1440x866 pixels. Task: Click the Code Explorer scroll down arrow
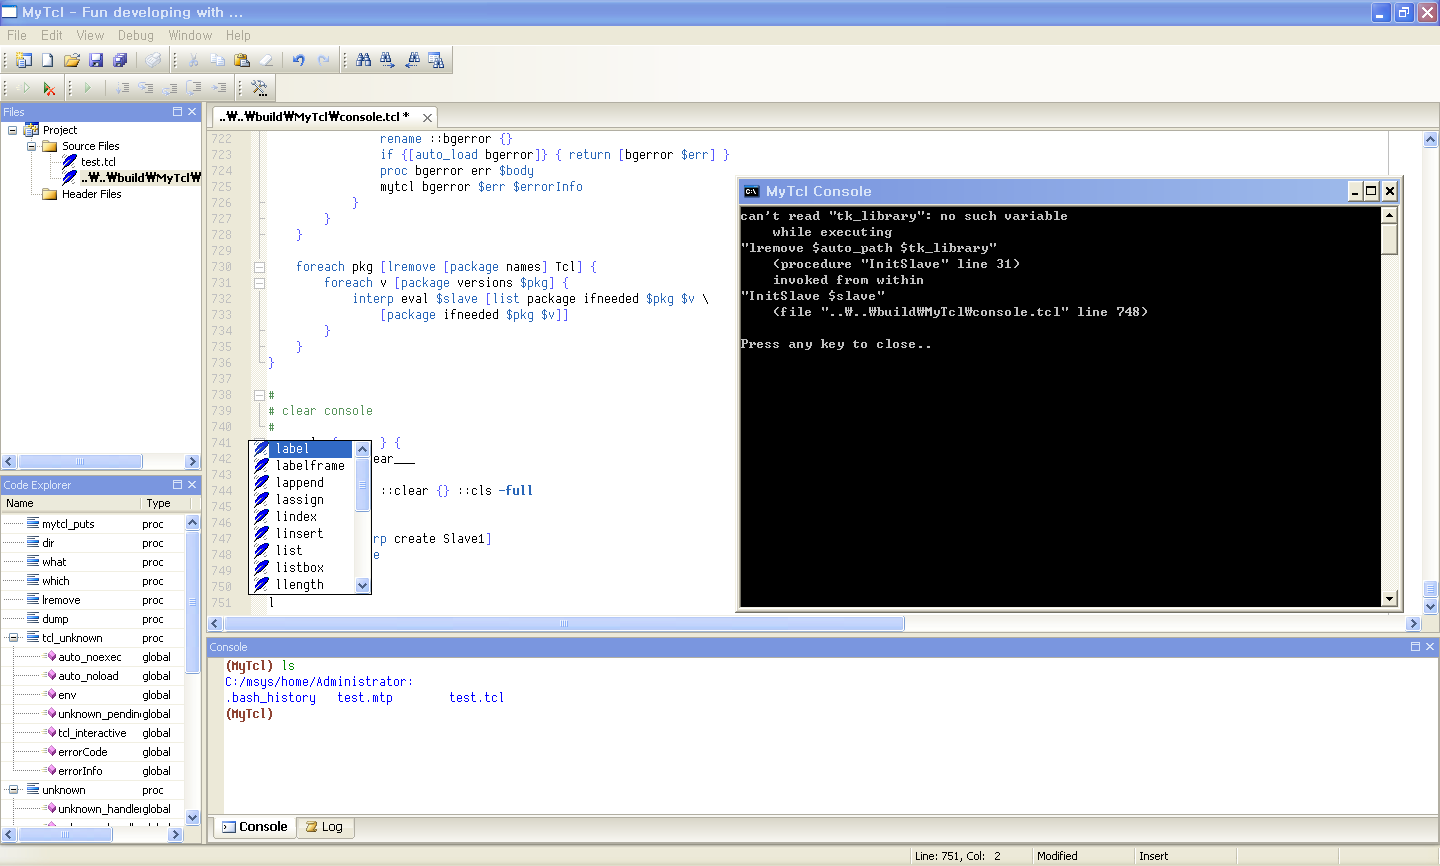(193, 817)
